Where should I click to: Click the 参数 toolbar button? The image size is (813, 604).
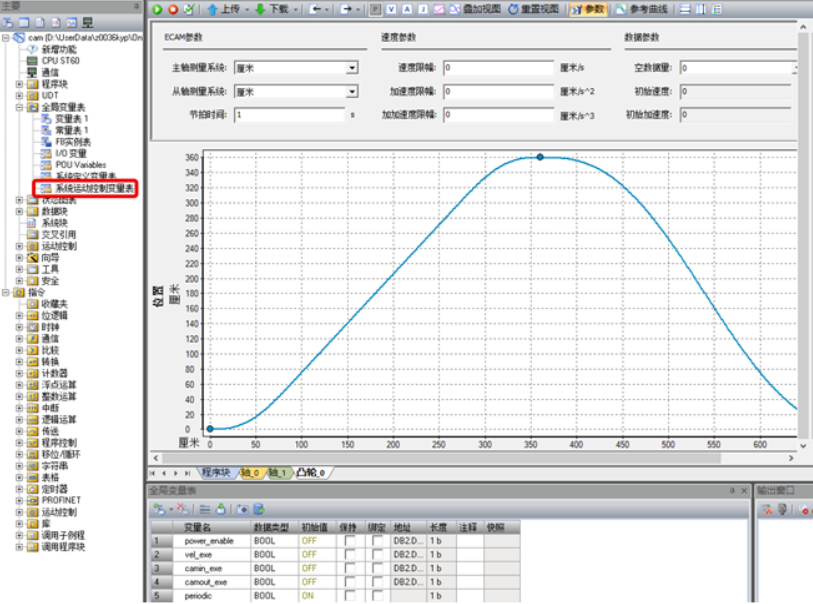[x=587, y=9]
